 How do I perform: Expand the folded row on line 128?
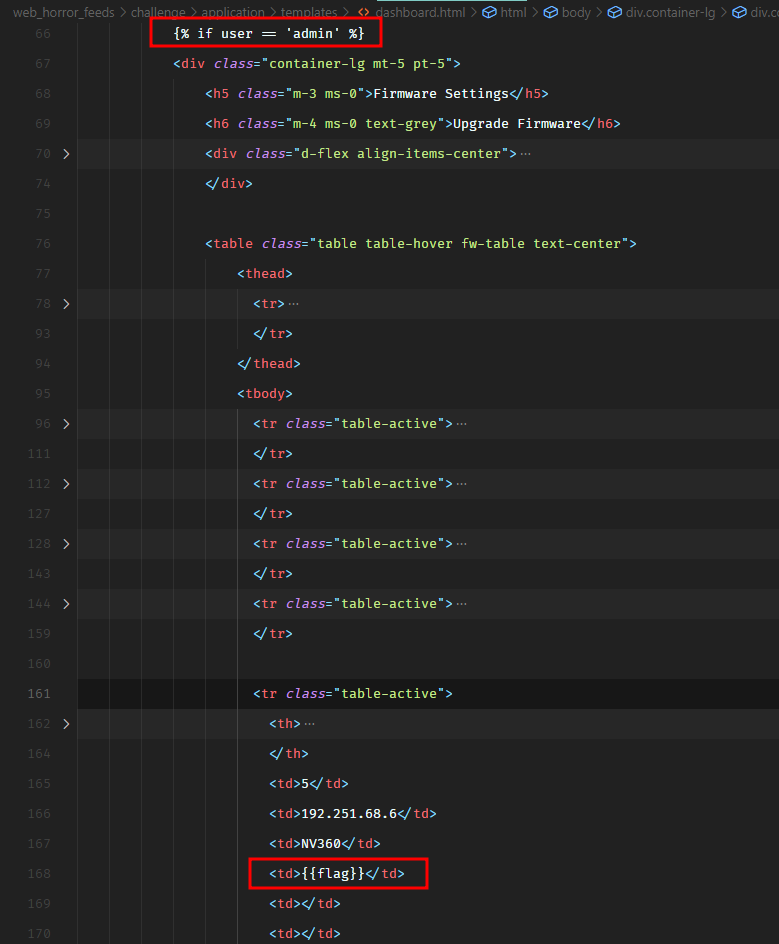(66, 544)
